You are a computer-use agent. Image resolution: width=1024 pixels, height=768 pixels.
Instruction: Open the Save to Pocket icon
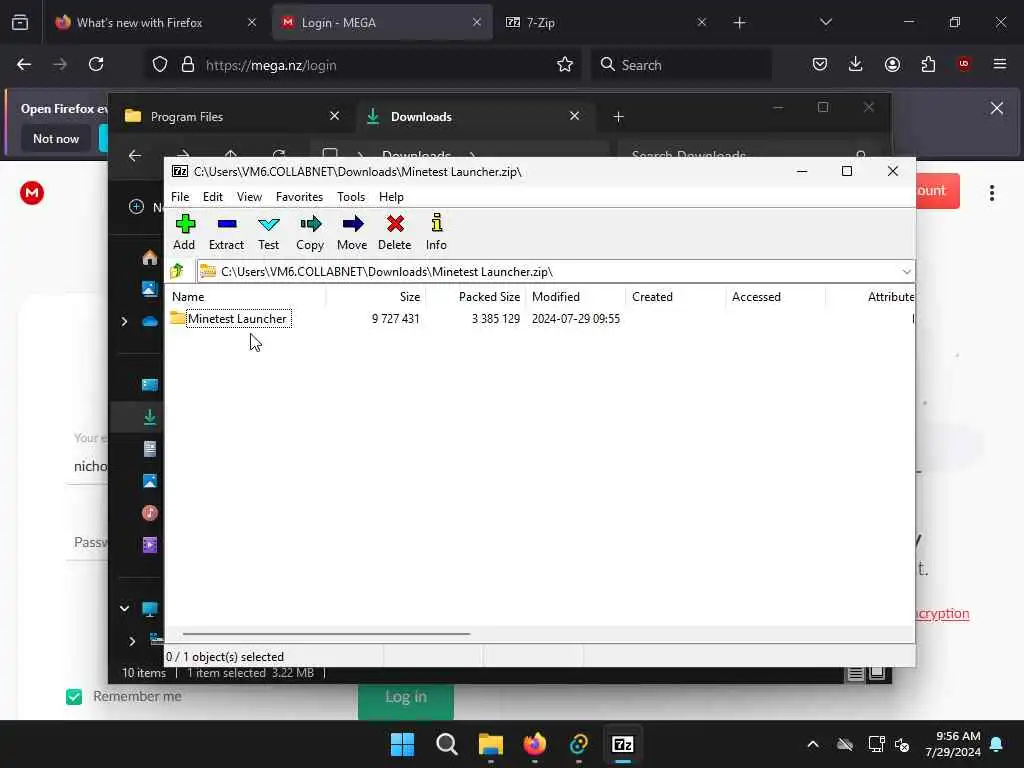tap(820, 64)
